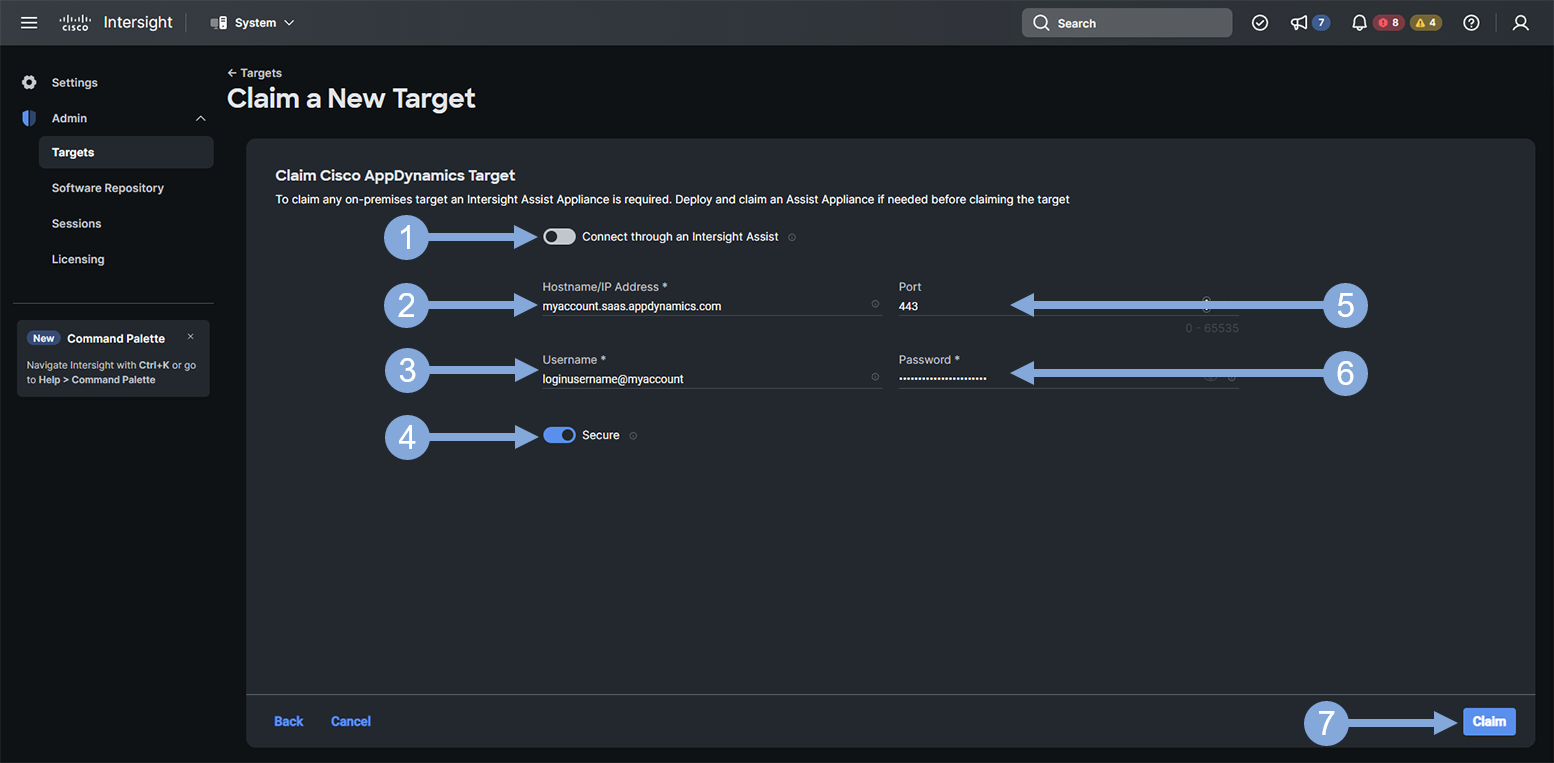Click info icon in Hostname field
The image size is (1554, 763).
875,304
